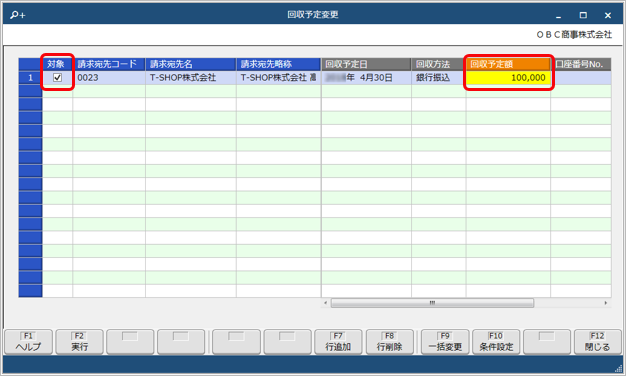This screenshot has height=376, width=626.
Task: Select the 銀行振込 cell
Action: pyautogui.click(x=439, y=78)
